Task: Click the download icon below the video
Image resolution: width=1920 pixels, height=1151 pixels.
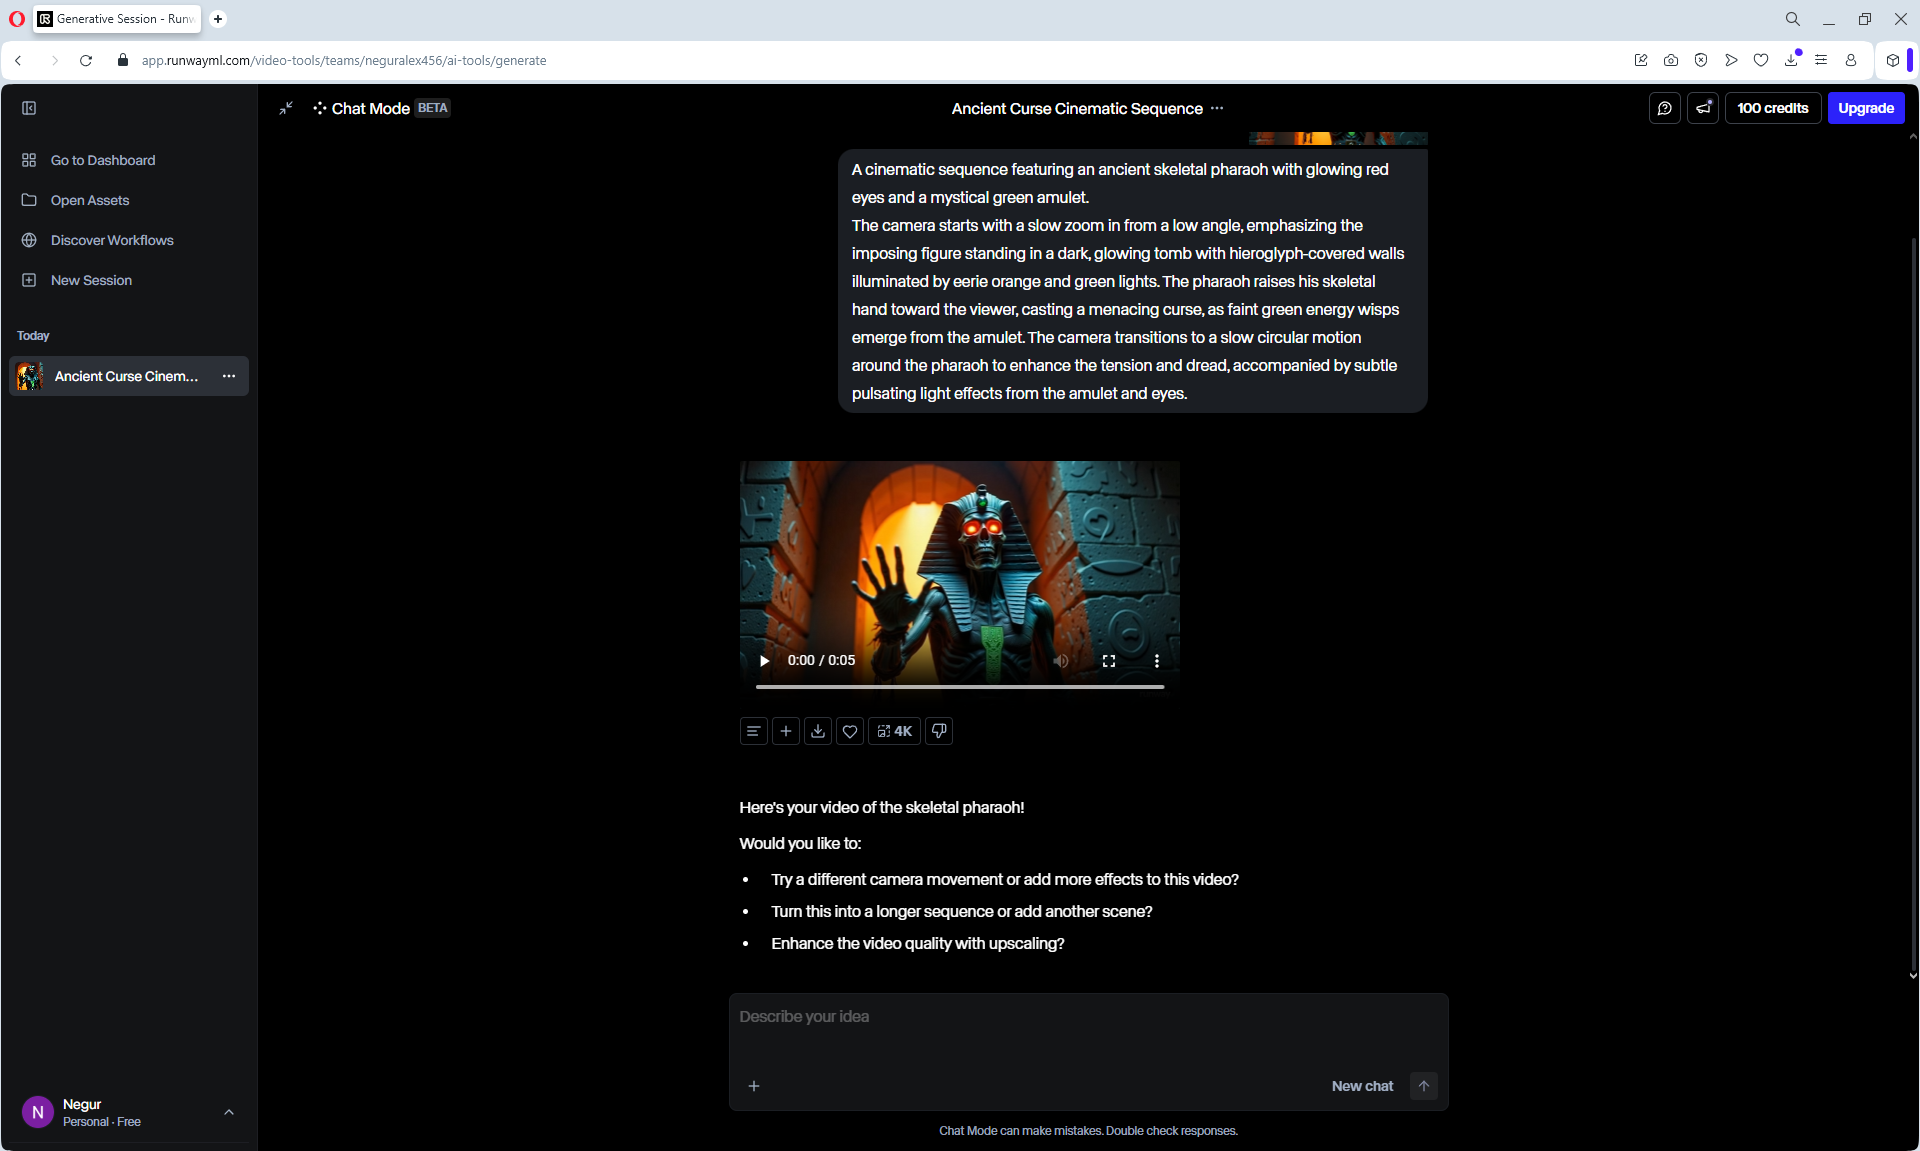Action: click(818, 731)
